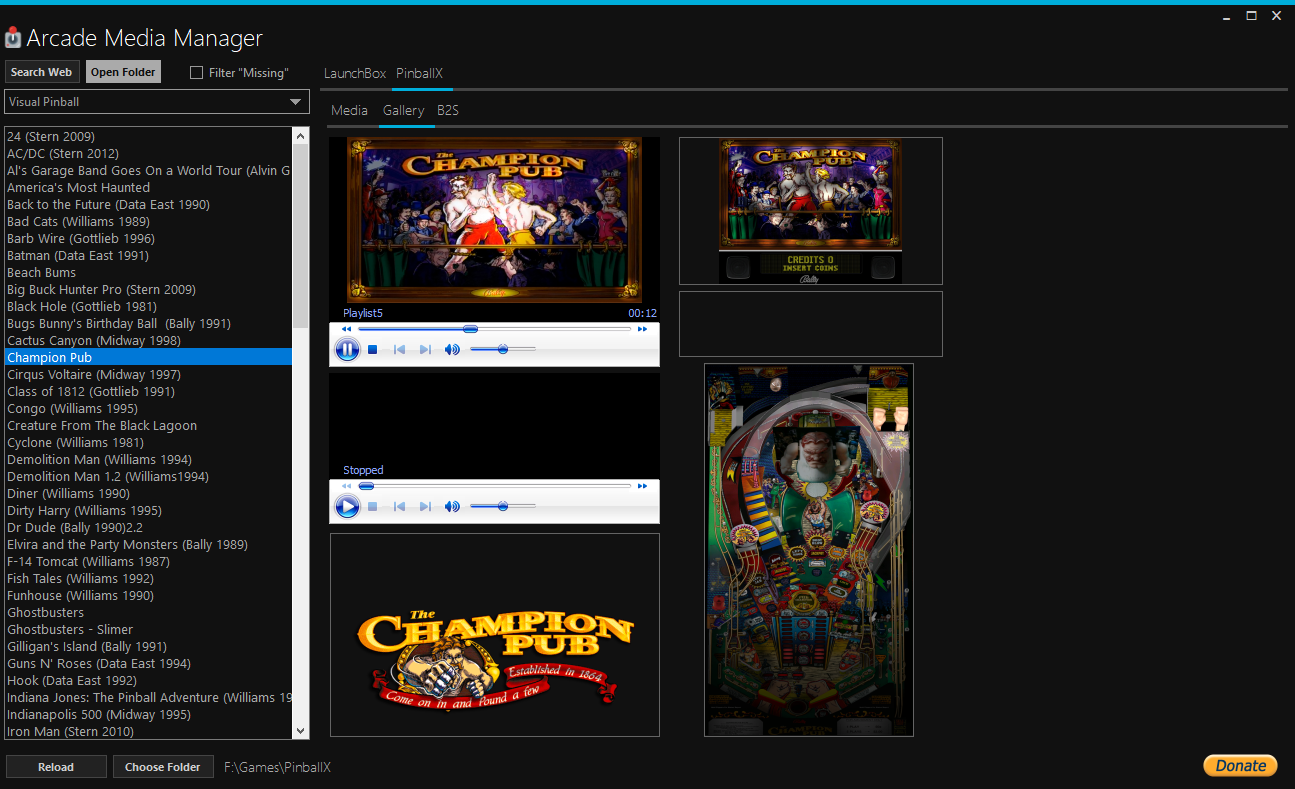This screenshot has width=1295, height=789.
Task: Click fast-forward arrows on stopped player
Action: 642,486
